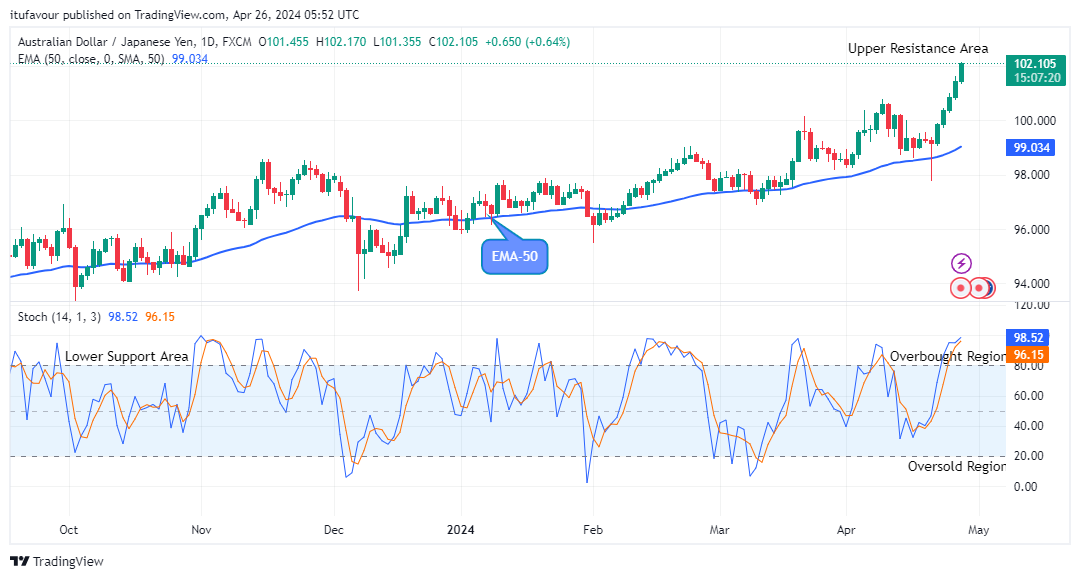The height and width of the screenshot is (579, 1080).
Task: Click the Stoch legend value 96.15
Action: (x=160, y=317)
